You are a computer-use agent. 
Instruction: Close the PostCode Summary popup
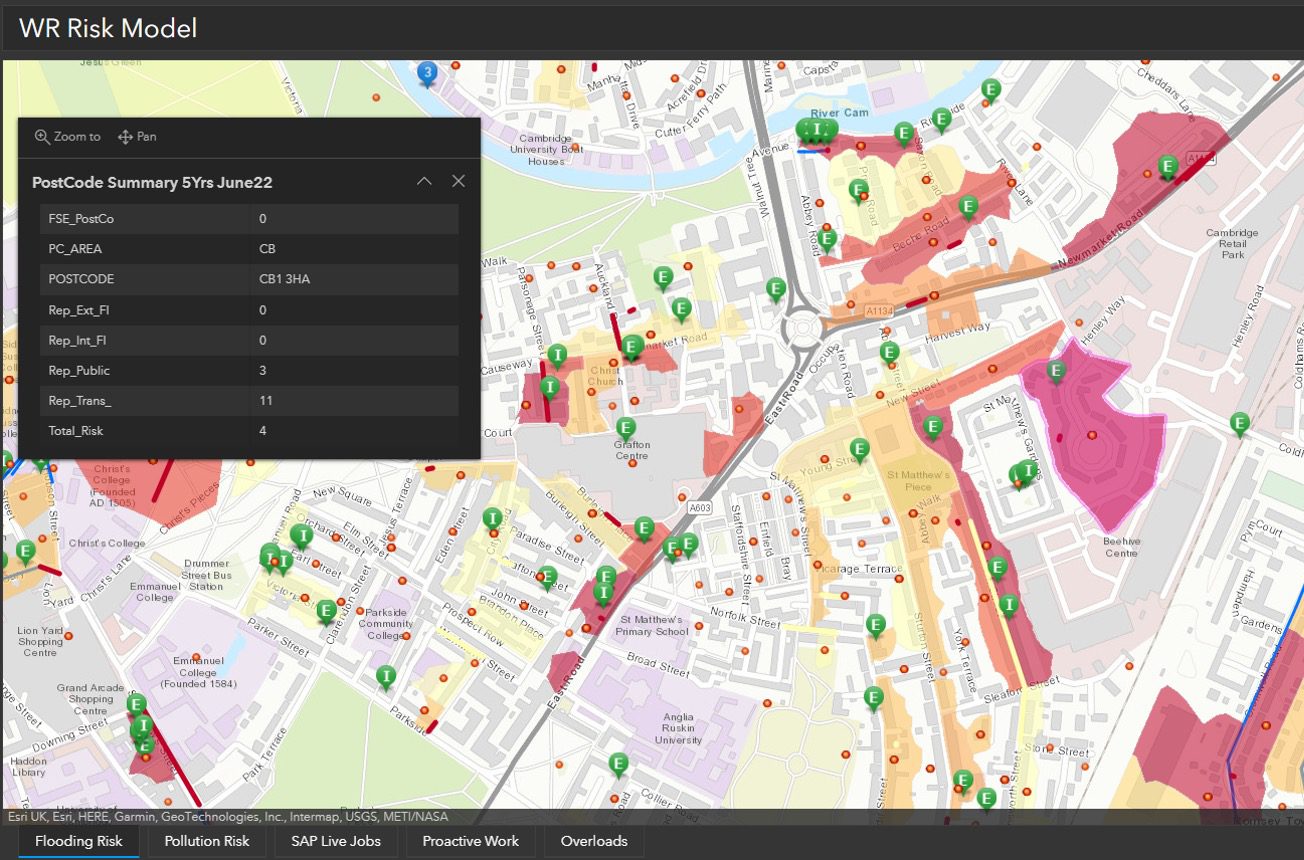click(x=458, y=181)
